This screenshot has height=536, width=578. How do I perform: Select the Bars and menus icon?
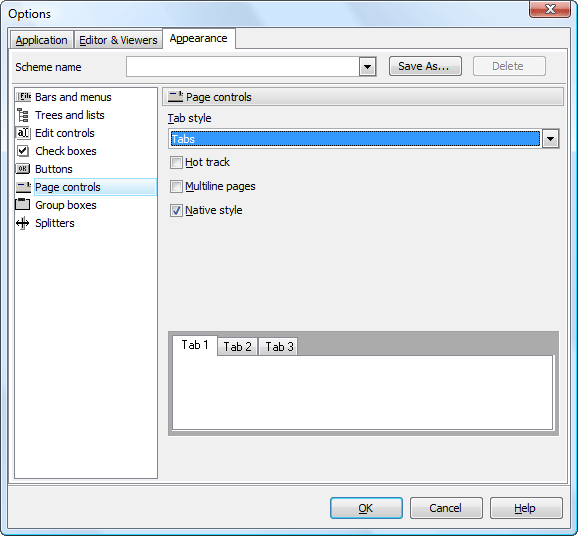tap(23, 97)
